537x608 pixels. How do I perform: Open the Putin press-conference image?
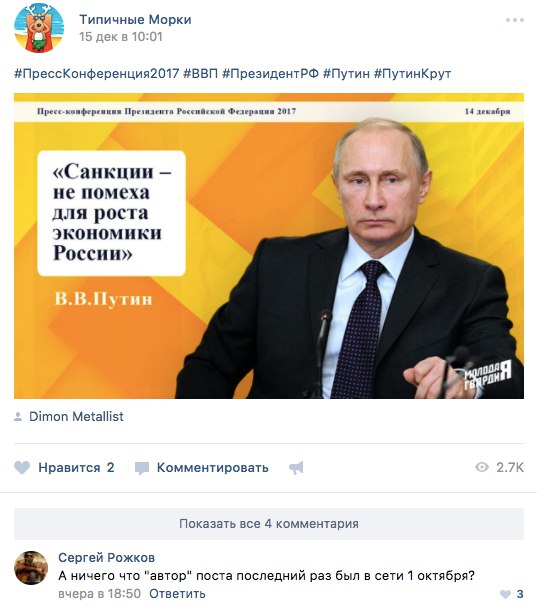click(269, 246)
